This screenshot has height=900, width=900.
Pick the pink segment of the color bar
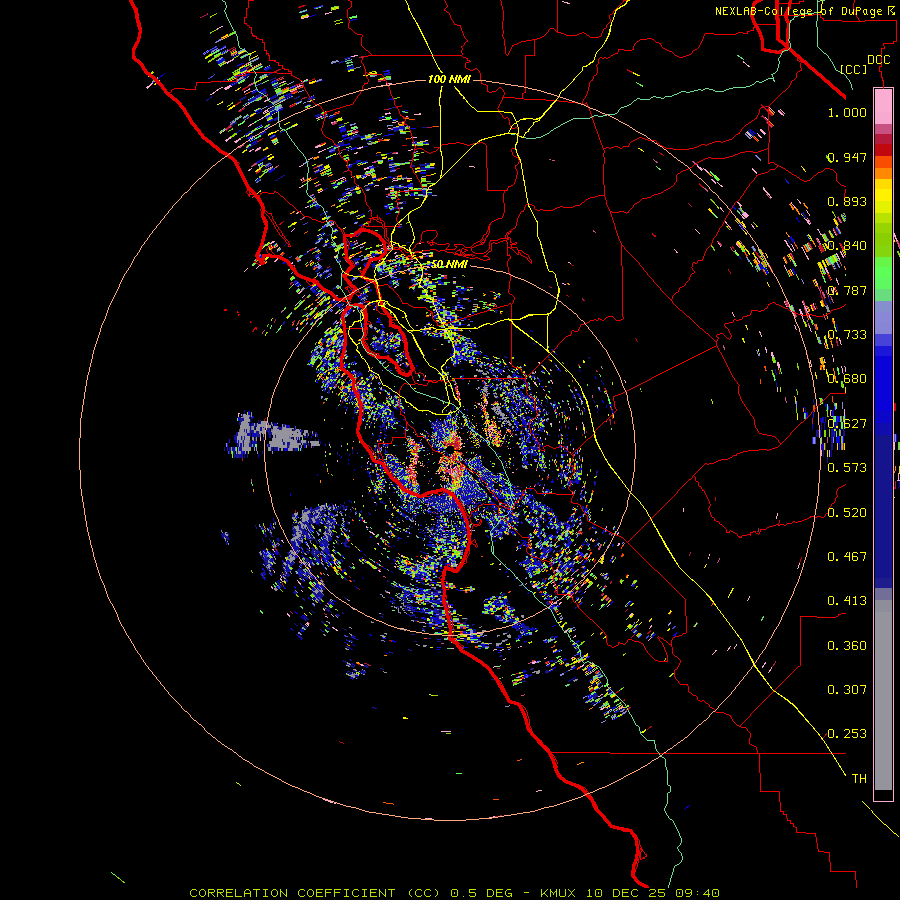[883, 107]
